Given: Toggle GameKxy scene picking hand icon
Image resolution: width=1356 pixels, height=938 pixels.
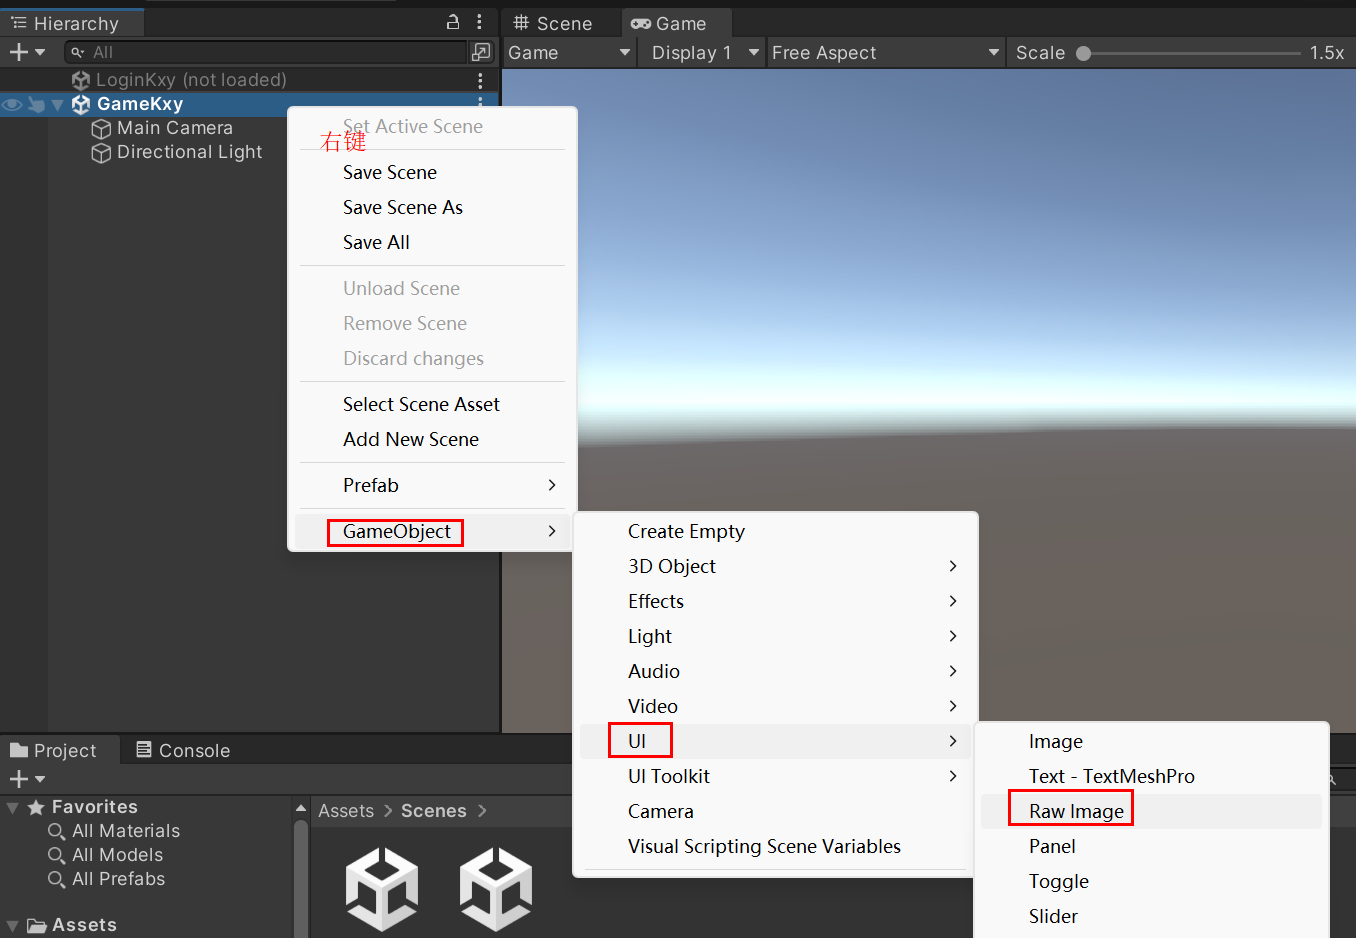Looking at the screenshot, I should tap(37, 104).
